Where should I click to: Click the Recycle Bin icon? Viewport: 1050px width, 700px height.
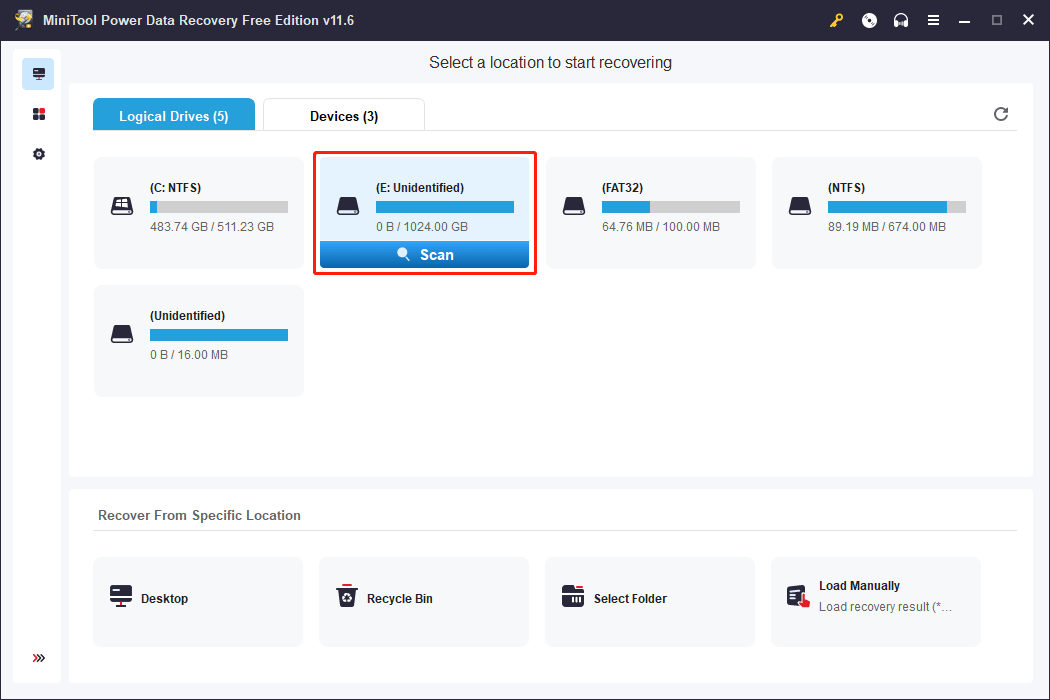[347, 596]
